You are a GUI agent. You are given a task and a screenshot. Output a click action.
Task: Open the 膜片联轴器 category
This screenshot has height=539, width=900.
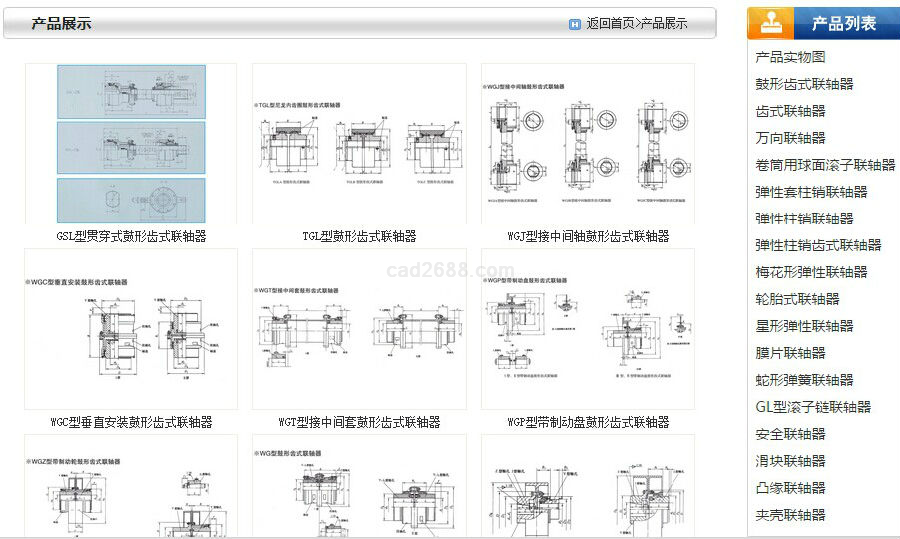click(x=790, y=353)
